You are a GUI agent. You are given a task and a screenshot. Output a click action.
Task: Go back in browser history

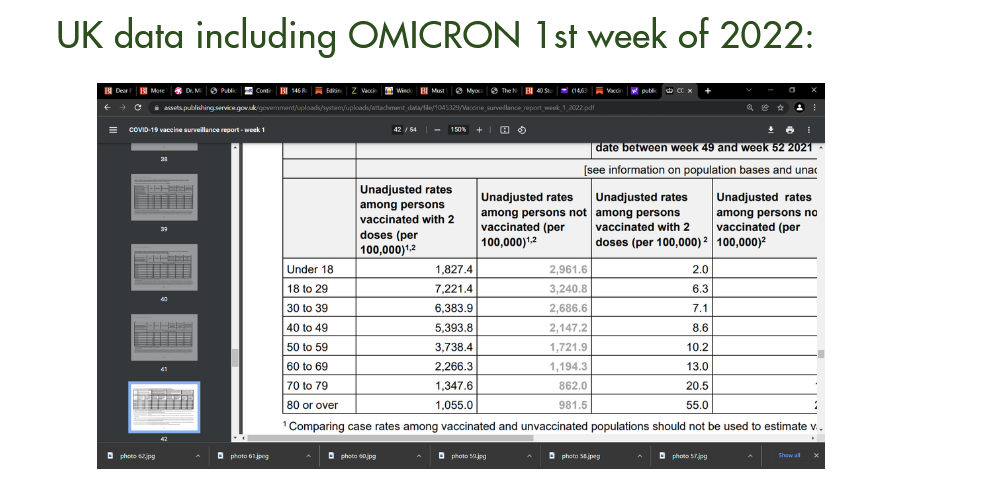107,107
